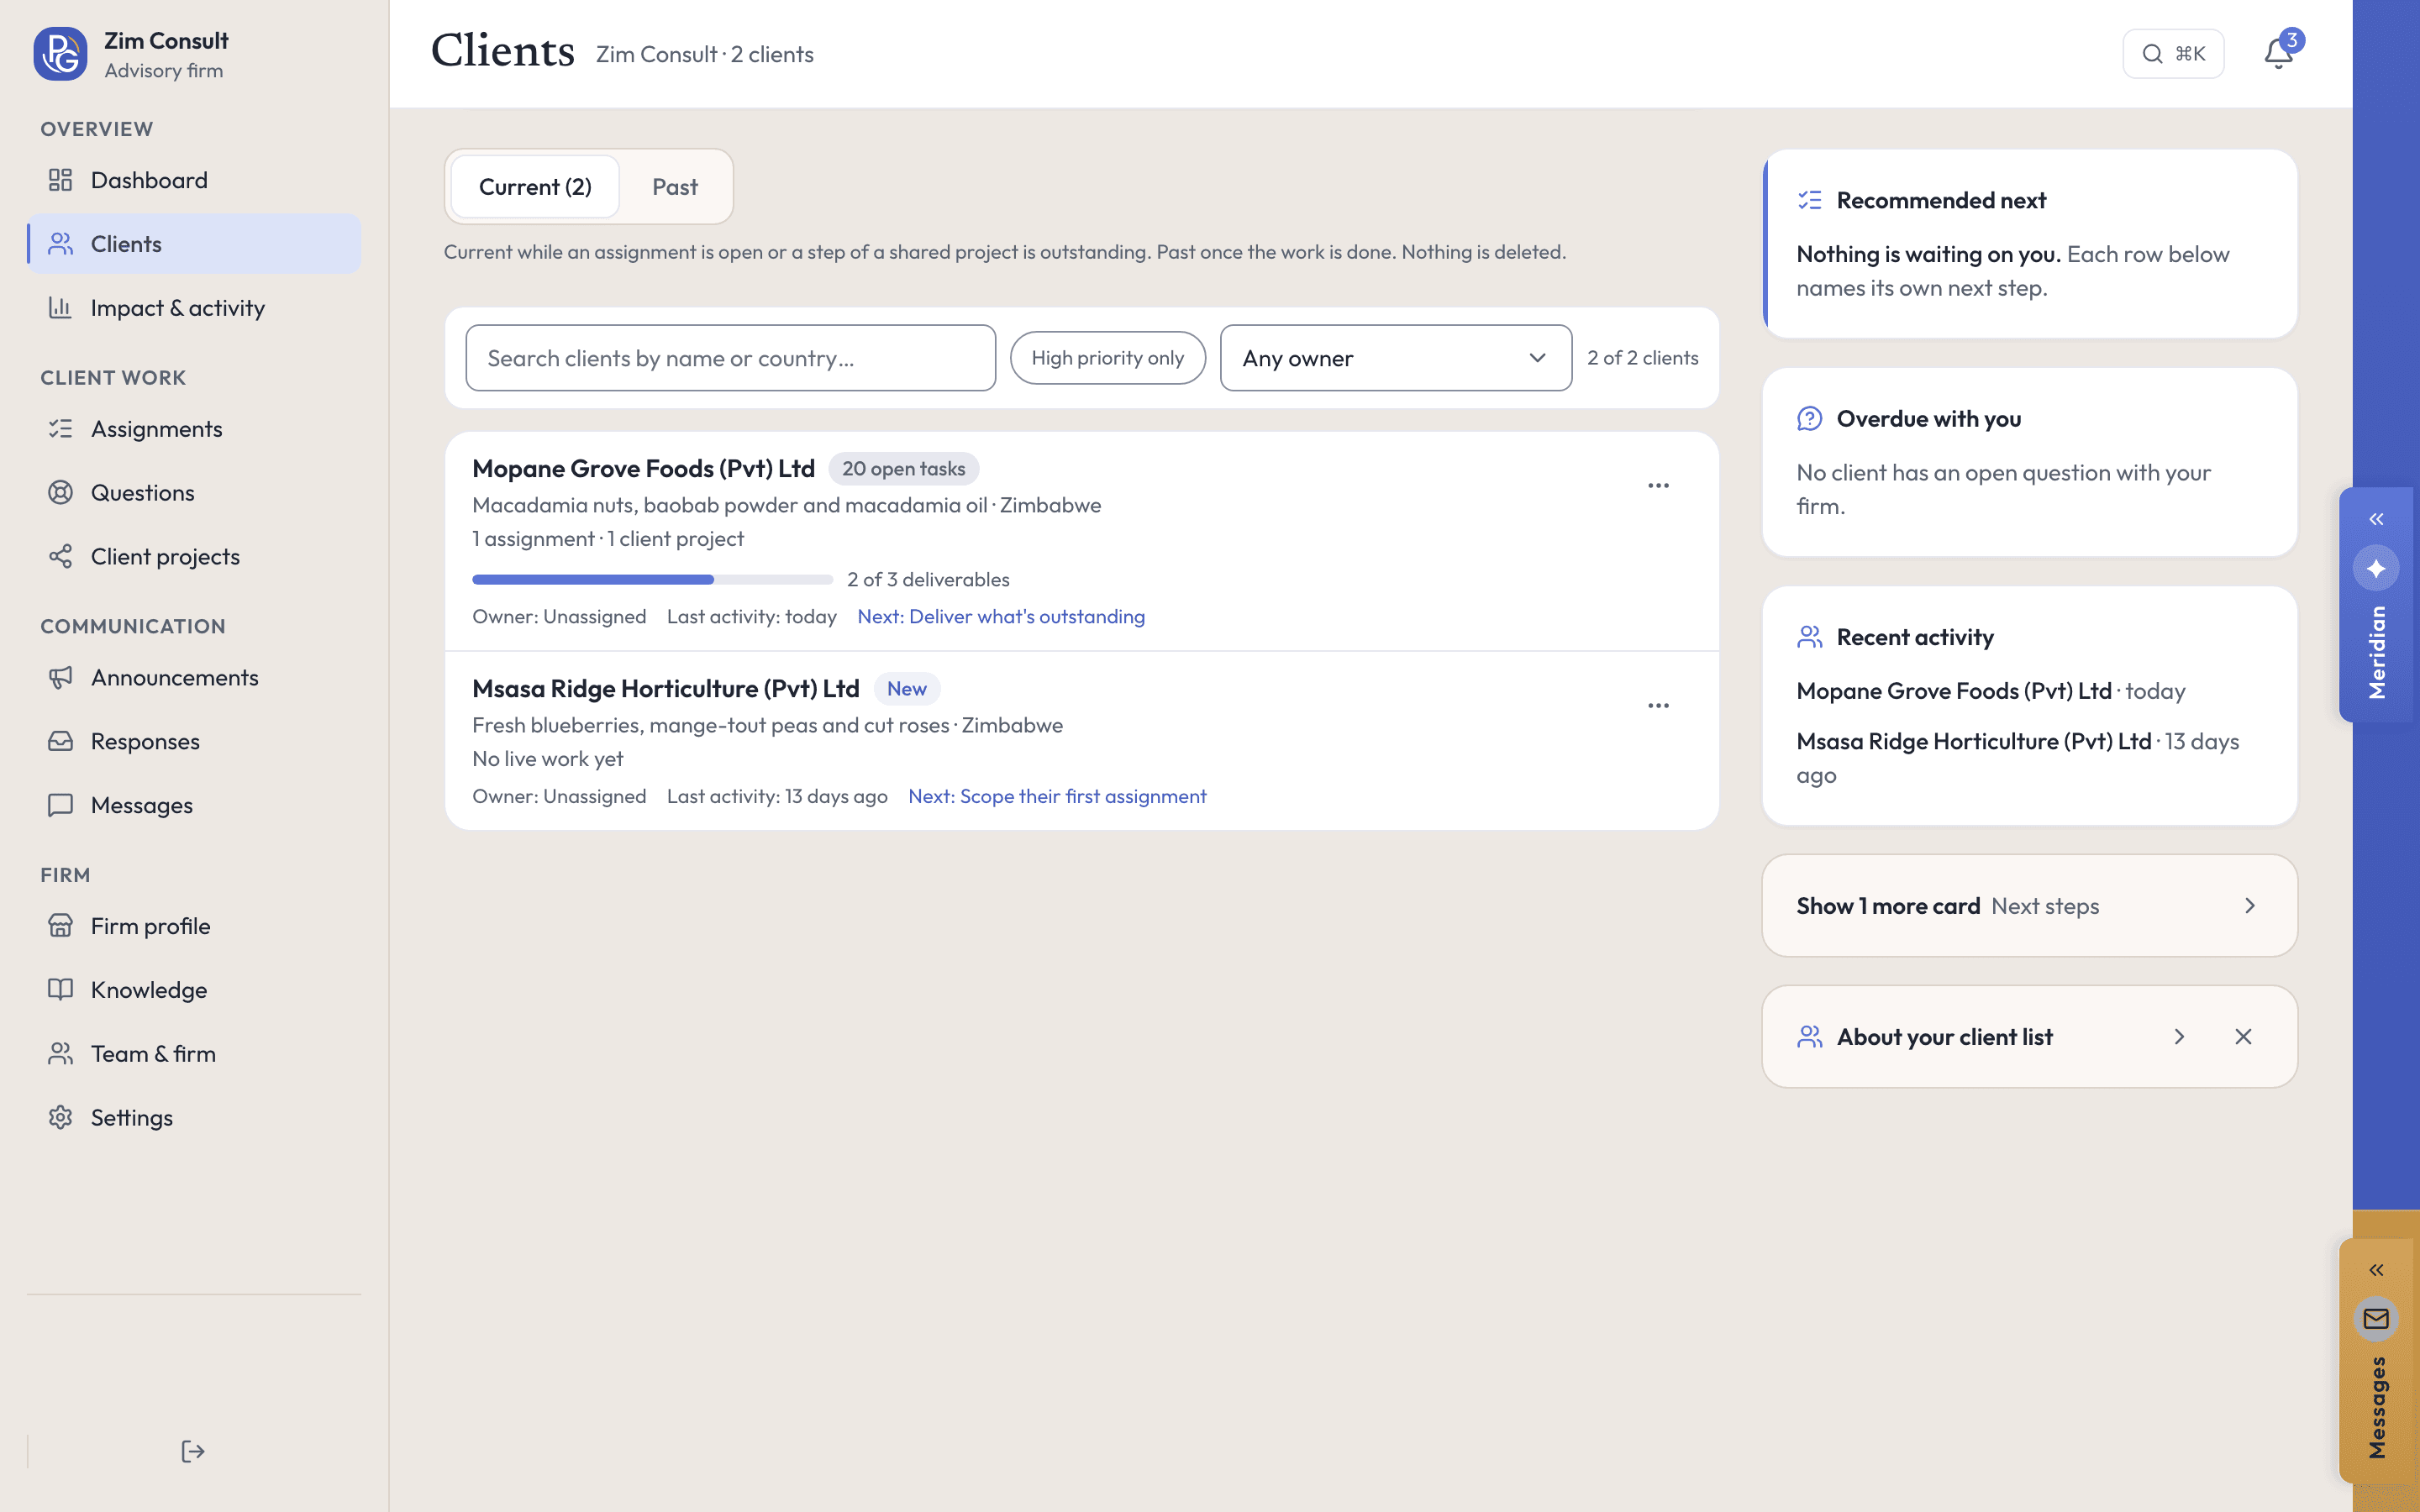
Task: Click the 20 open tasks badge
Action: tap(903, 469)
